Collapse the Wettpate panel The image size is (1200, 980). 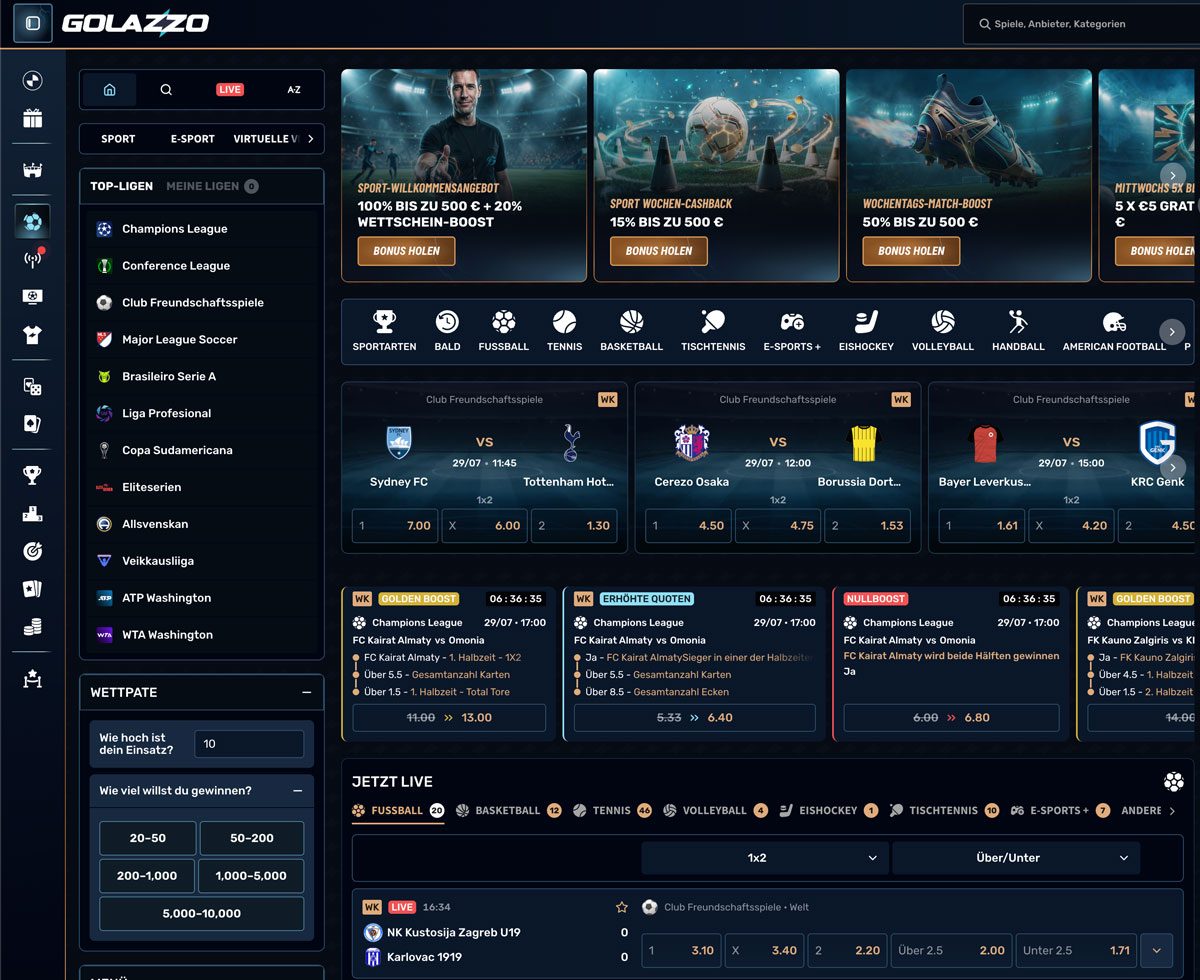(306, 692)
